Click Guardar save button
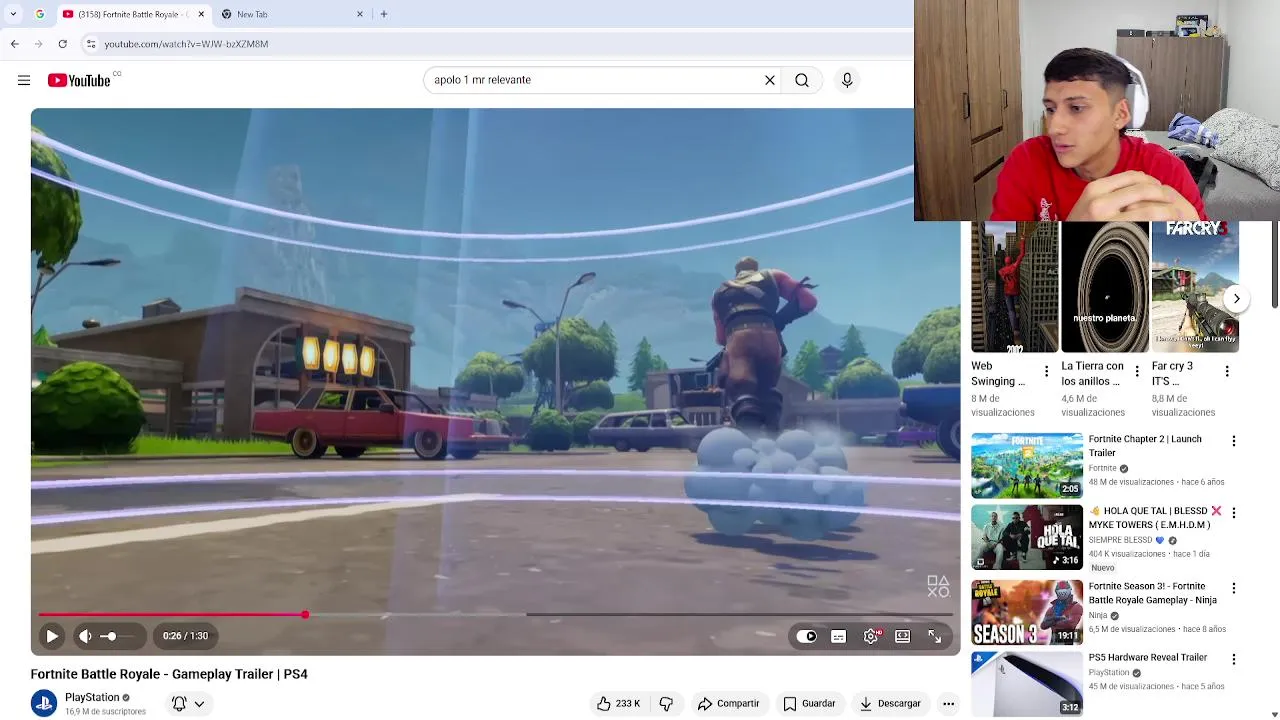1280x720 pixels. 809,704
